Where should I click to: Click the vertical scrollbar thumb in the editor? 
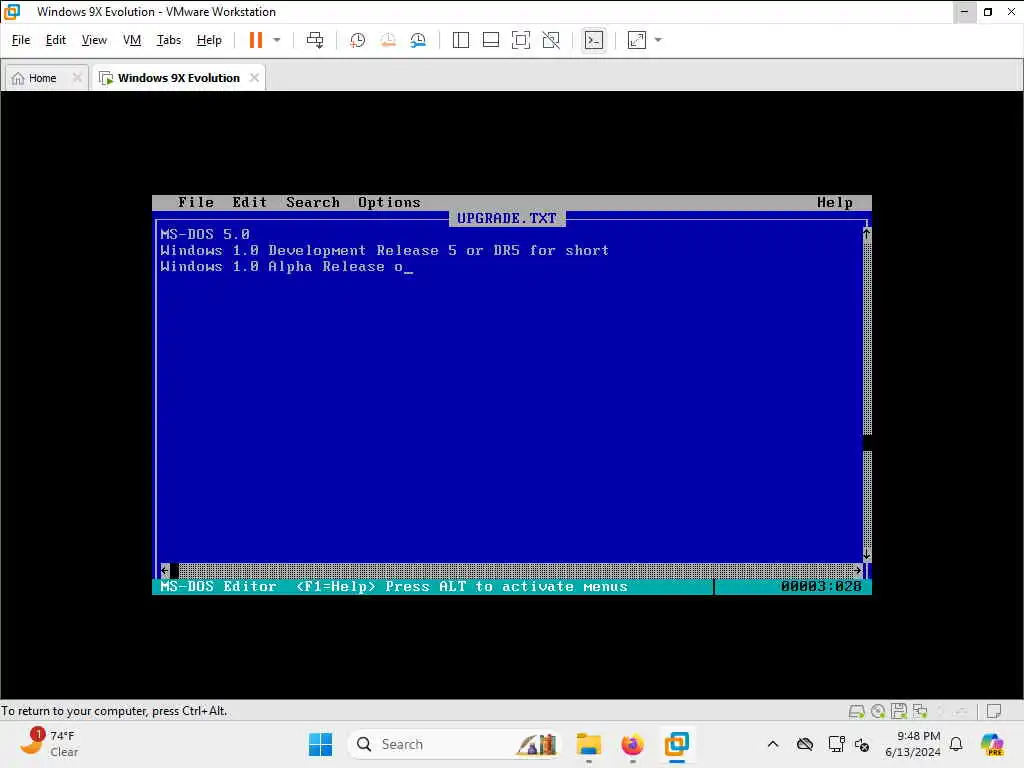[x=867, y=443]
